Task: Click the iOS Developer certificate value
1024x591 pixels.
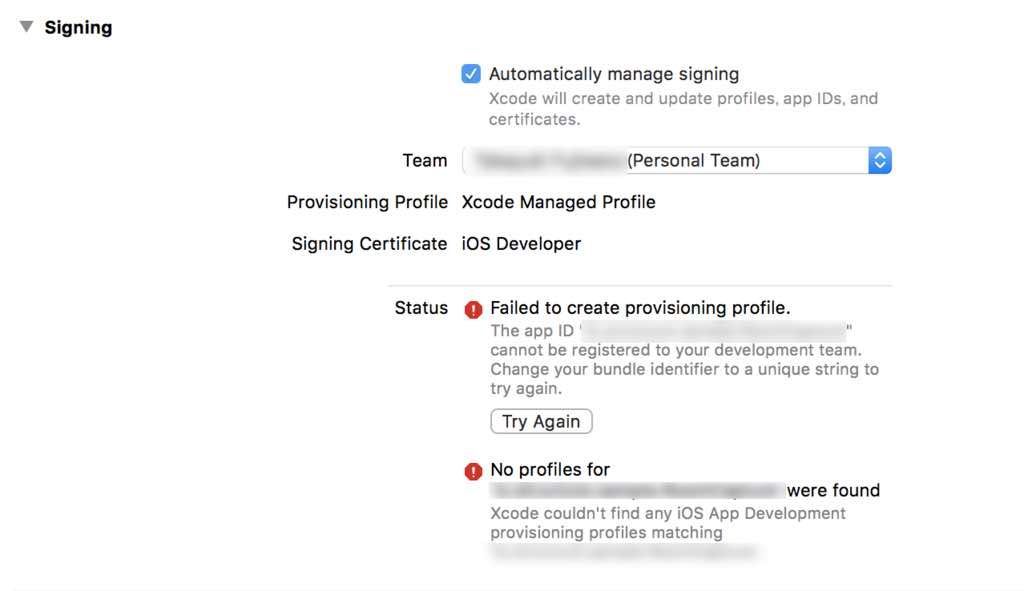Action: [521, 244]
